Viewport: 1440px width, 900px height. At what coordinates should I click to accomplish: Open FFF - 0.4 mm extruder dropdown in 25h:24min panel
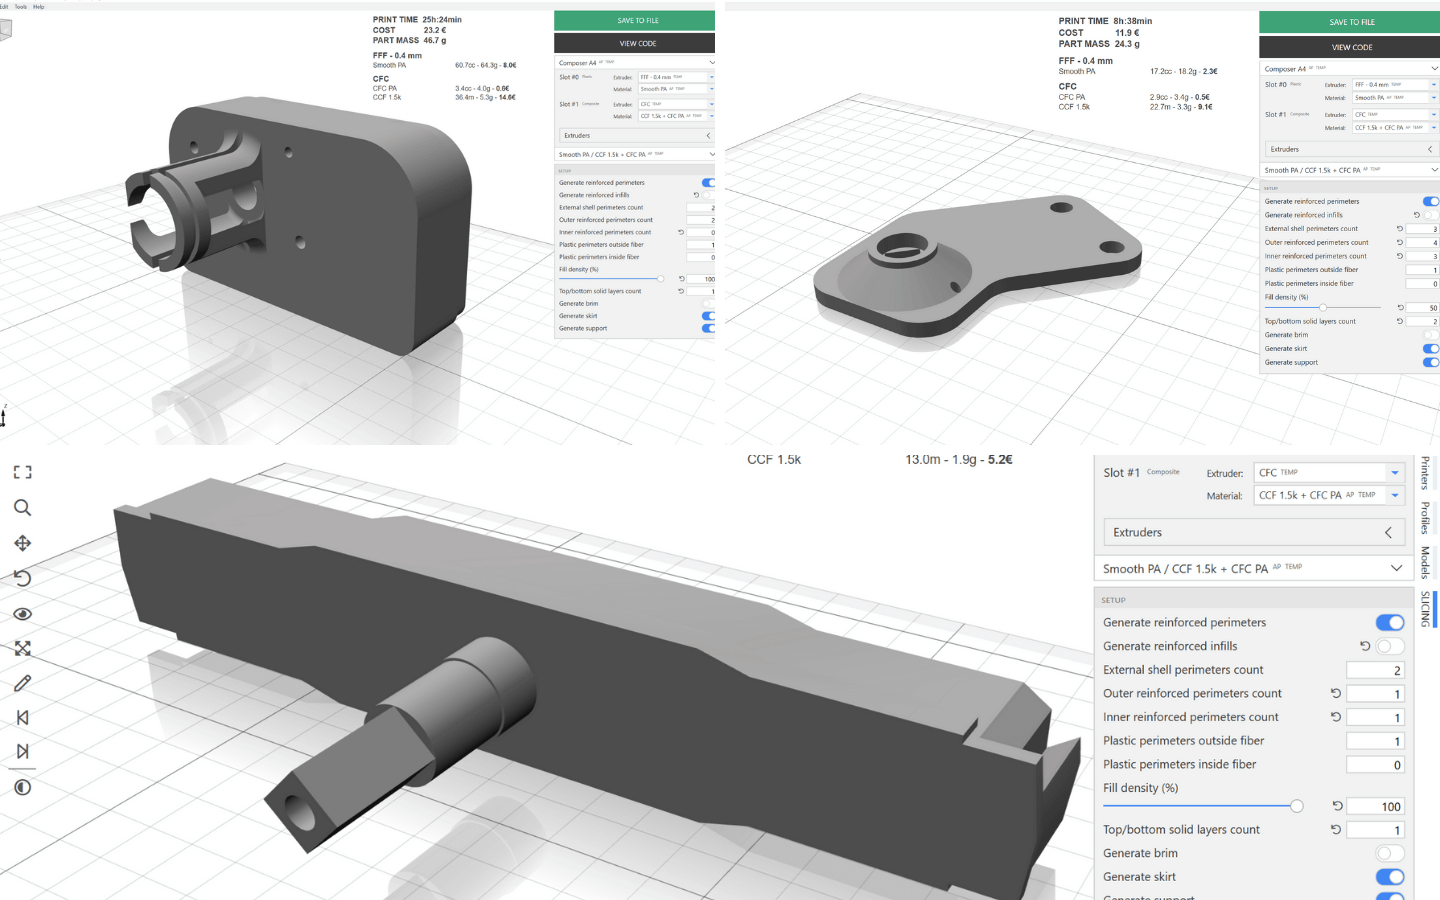(676, 77)
